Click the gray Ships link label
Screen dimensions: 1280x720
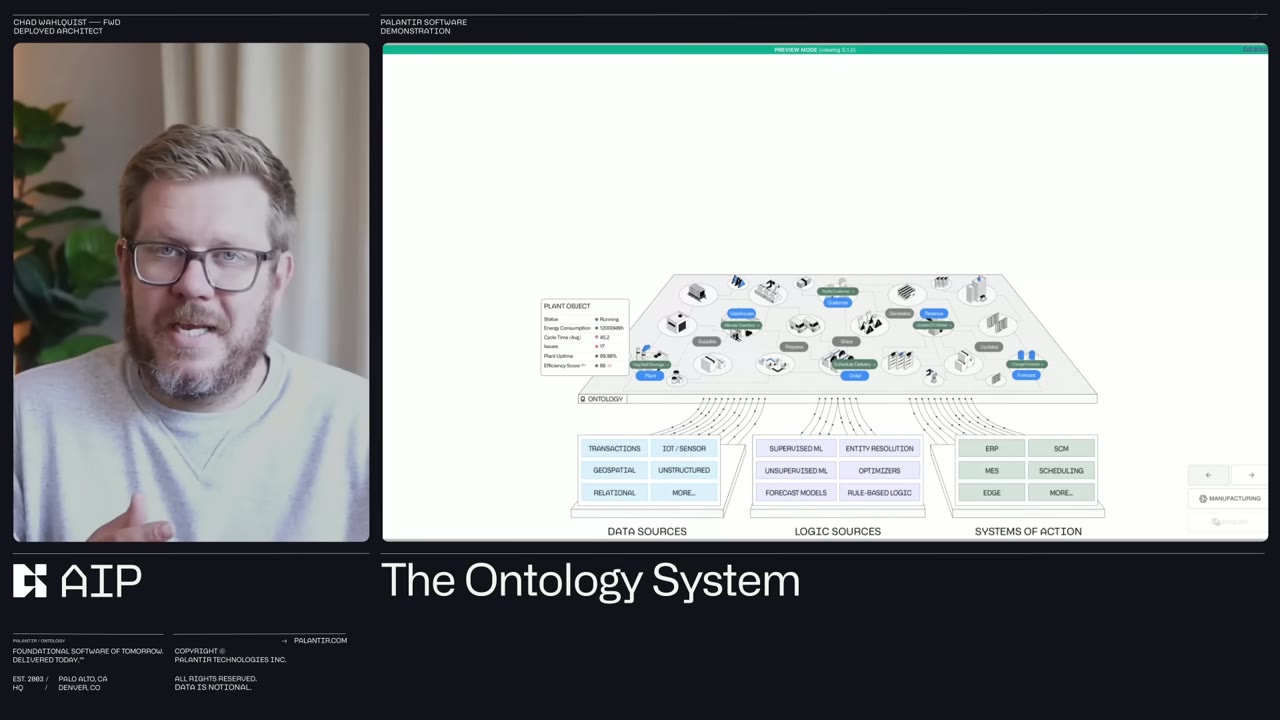click(847, 342)
